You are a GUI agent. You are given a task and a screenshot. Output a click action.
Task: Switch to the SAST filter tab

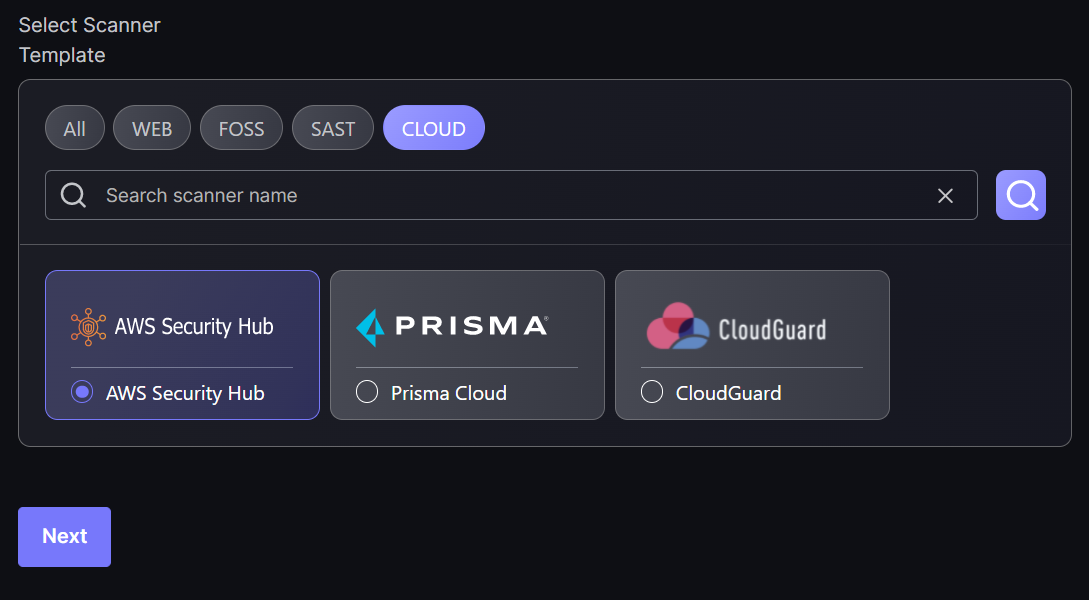[333, 128]
